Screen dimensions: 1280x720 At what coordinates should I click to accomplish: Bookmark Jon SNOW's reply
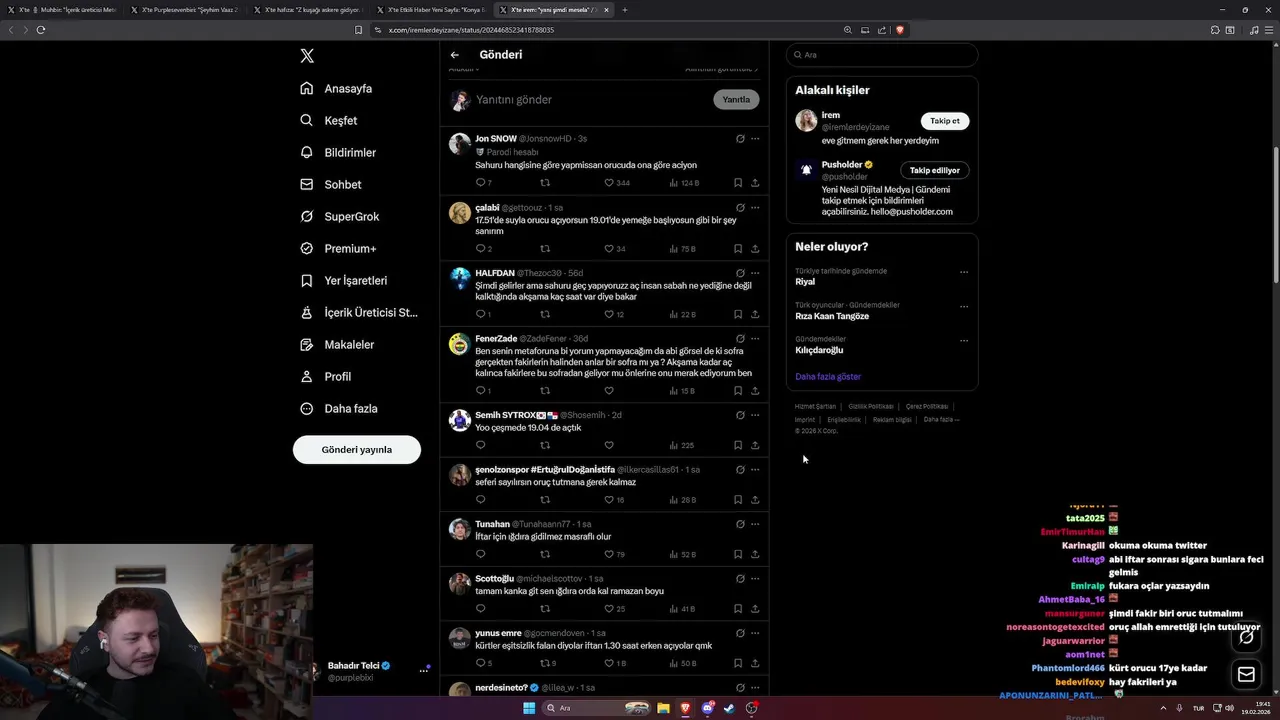point(738,183)
